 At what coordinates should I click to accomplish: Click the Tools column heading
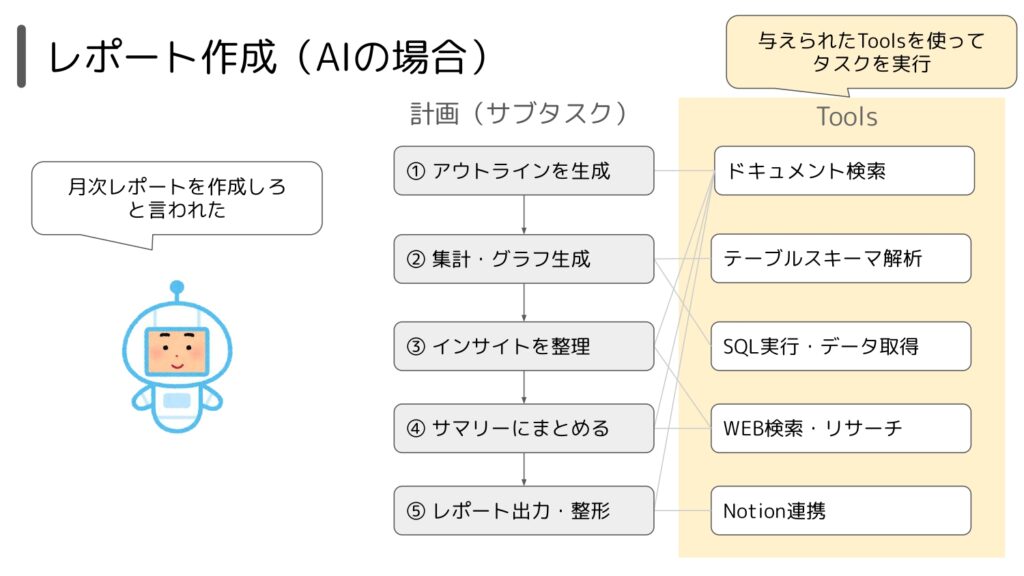847,117
